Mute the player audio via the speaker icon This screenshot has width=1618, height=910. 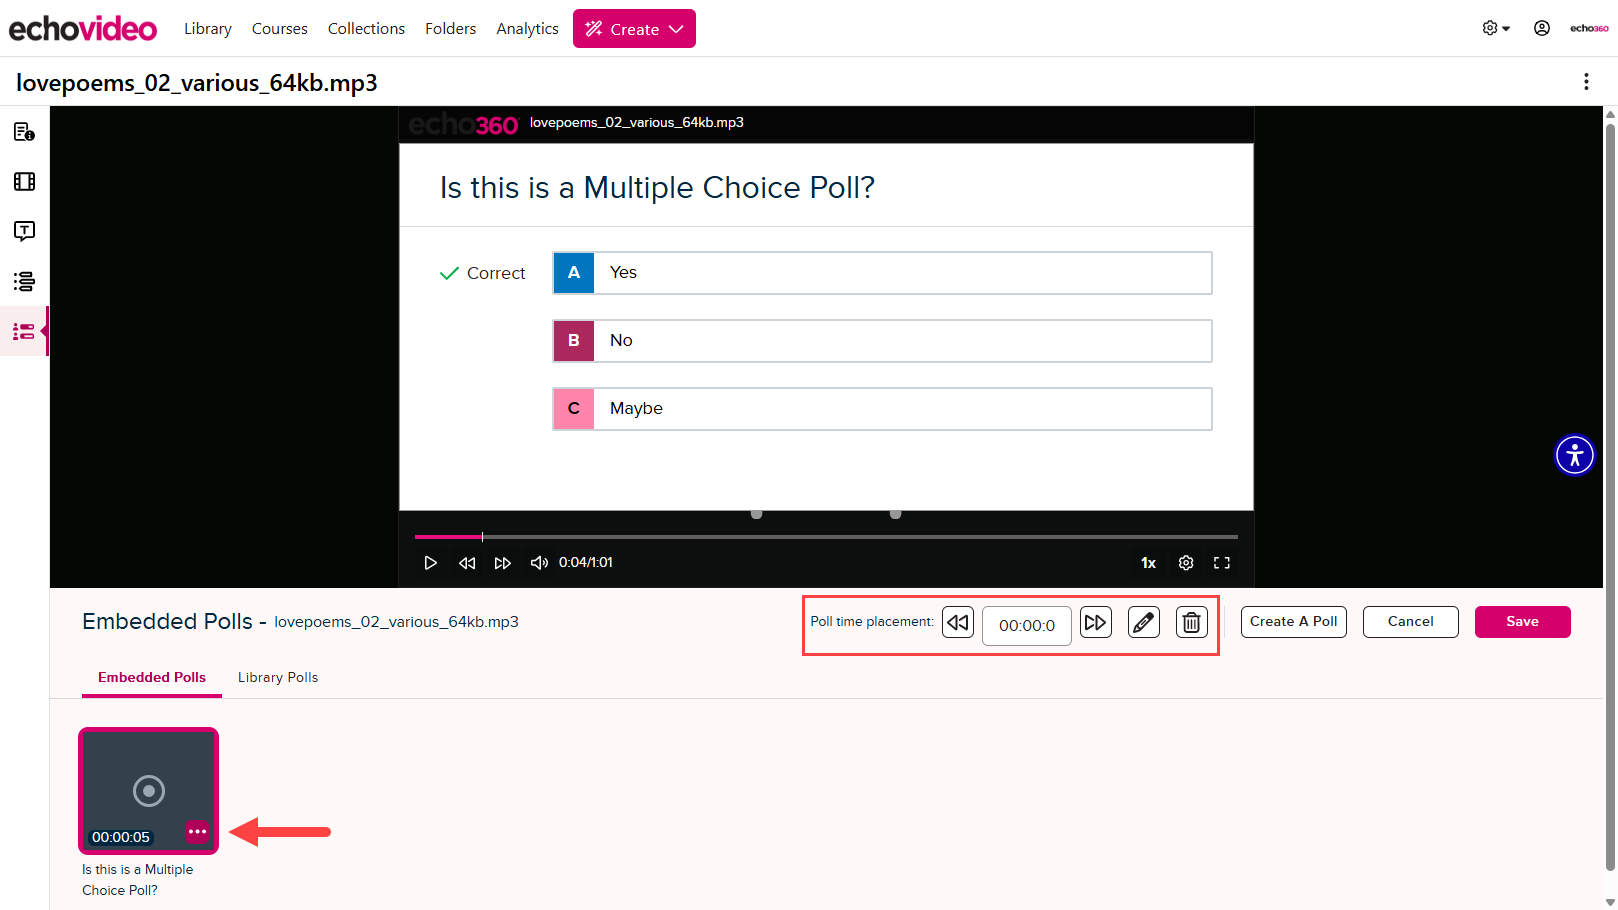click(x=539, y=562)
